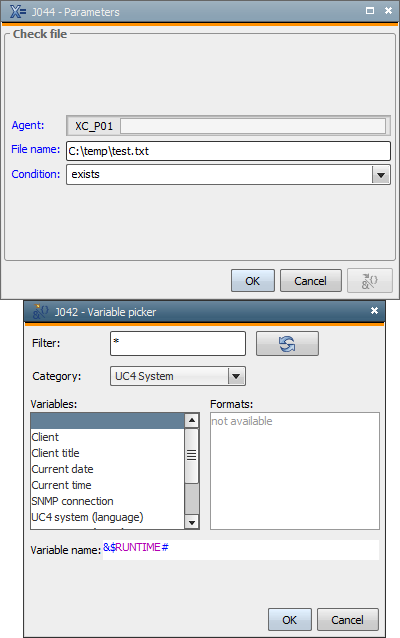Image resolution: width=400 pixels, height=638 pixels.
Task: Click OK in the Parameters dialog
Action: [253, 280]
